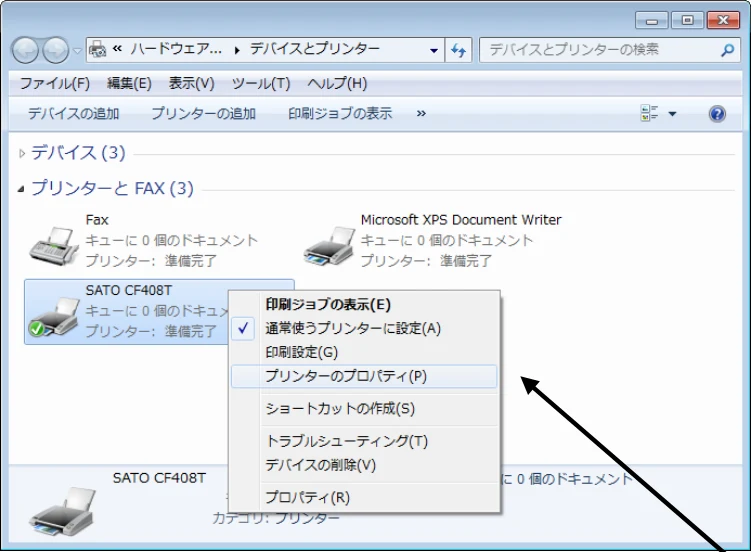Viewport: 752px width, 552px height.
Task: Click the Forward navigation arrow button
Action: pyautogui.click(x=56, y=50)
